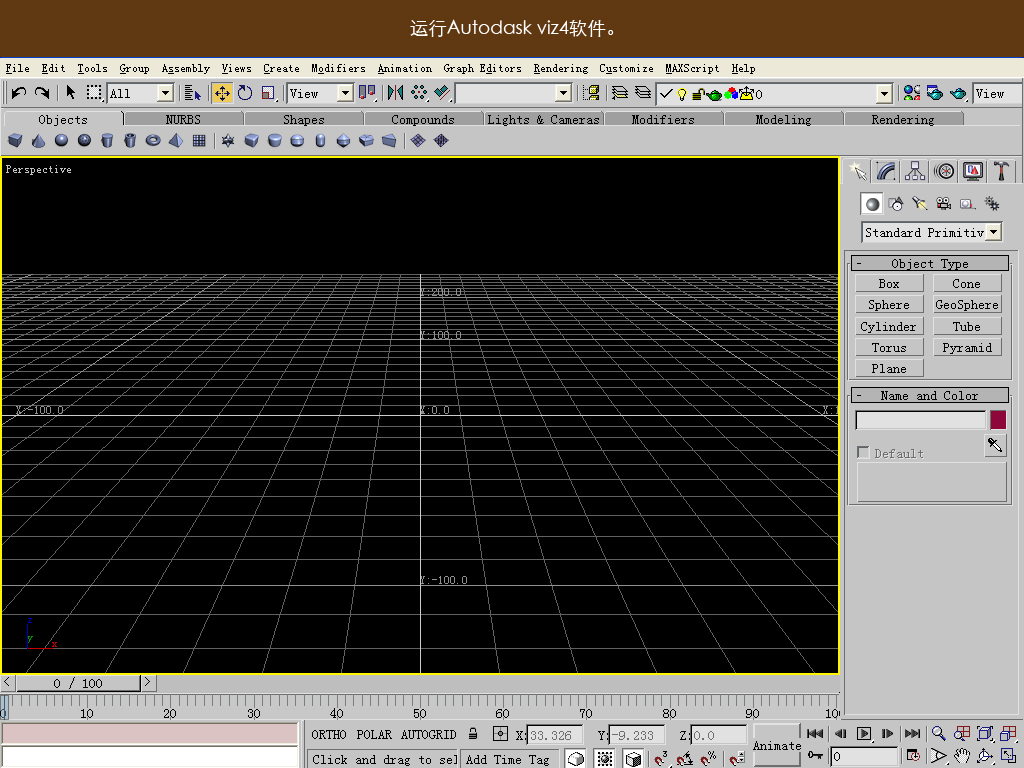Image resolution: width=1024 pixels, height=768 pixels.
Task: Click the Undo arrow icon
Action: coord(19,93)
